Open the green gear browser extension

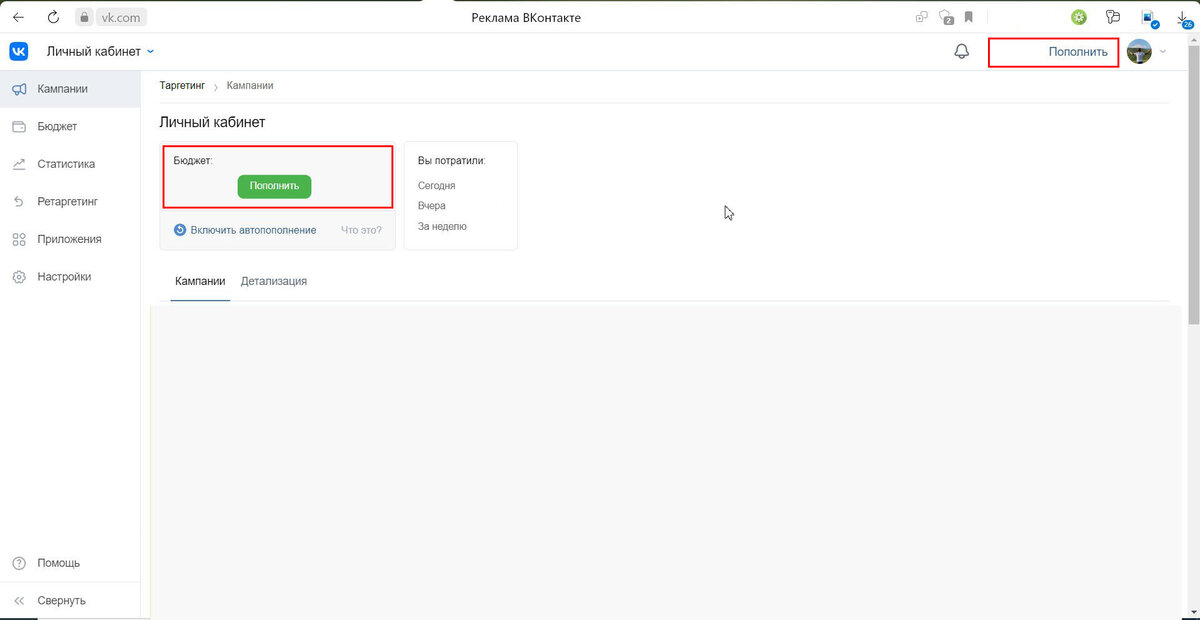tap(1079, 17)
